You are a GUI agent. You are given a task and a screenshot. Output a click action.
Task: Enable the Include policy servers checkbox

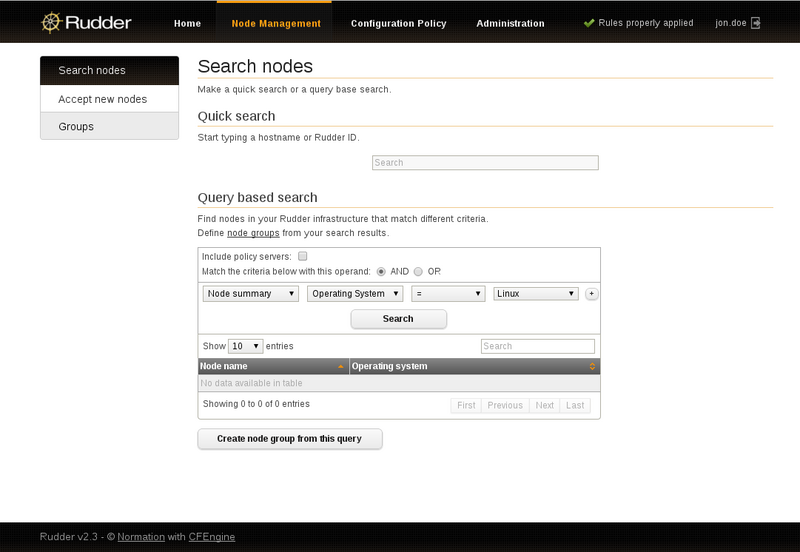point(303,256)
